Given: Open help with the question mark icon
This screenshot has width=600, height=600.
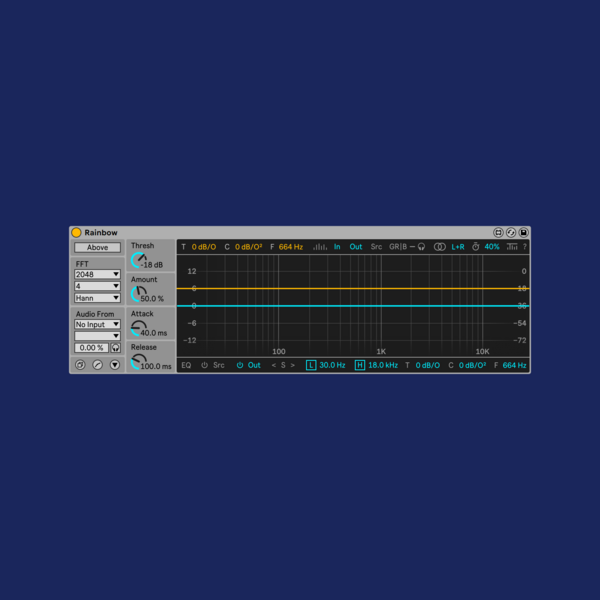Looking at the screenshot, I should coord(525,247).
